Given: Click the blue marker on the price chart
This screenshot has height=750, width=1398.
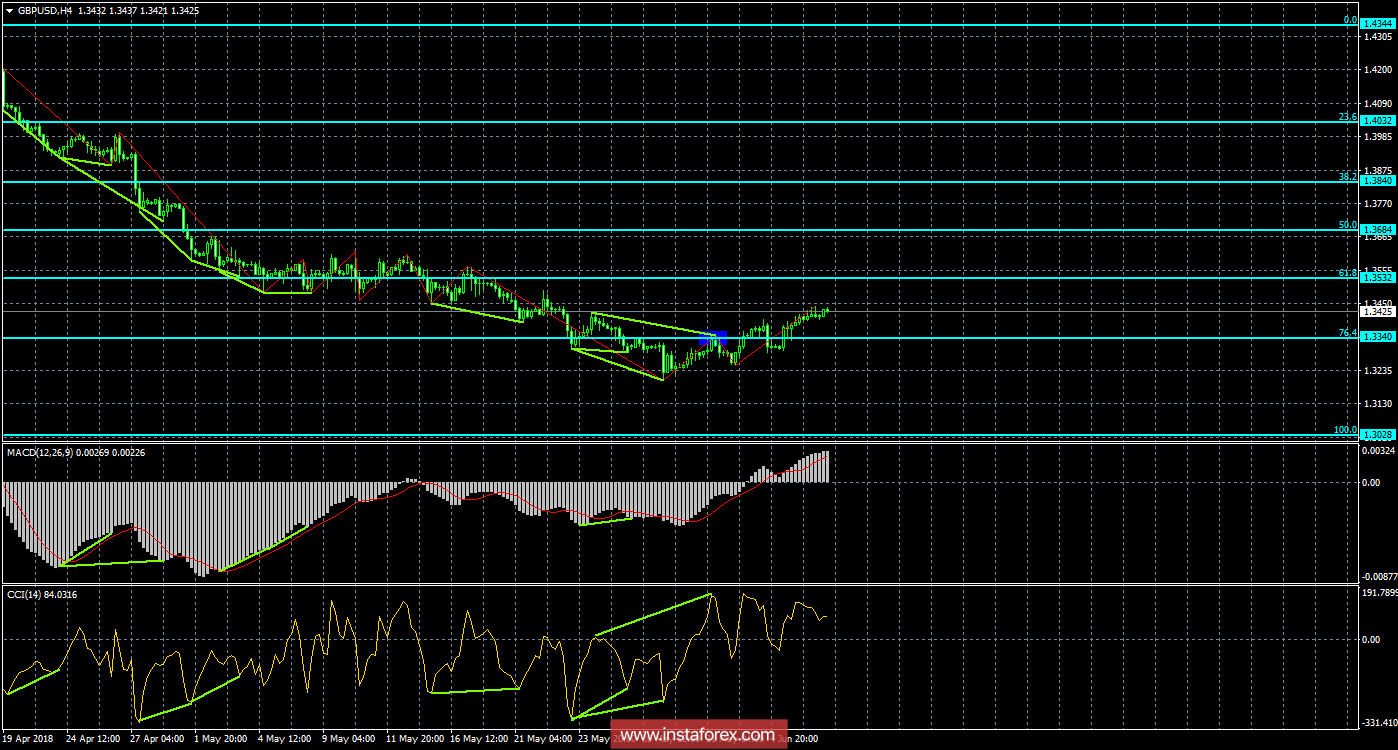Looking at the screenshot, I should click(715, 340).
